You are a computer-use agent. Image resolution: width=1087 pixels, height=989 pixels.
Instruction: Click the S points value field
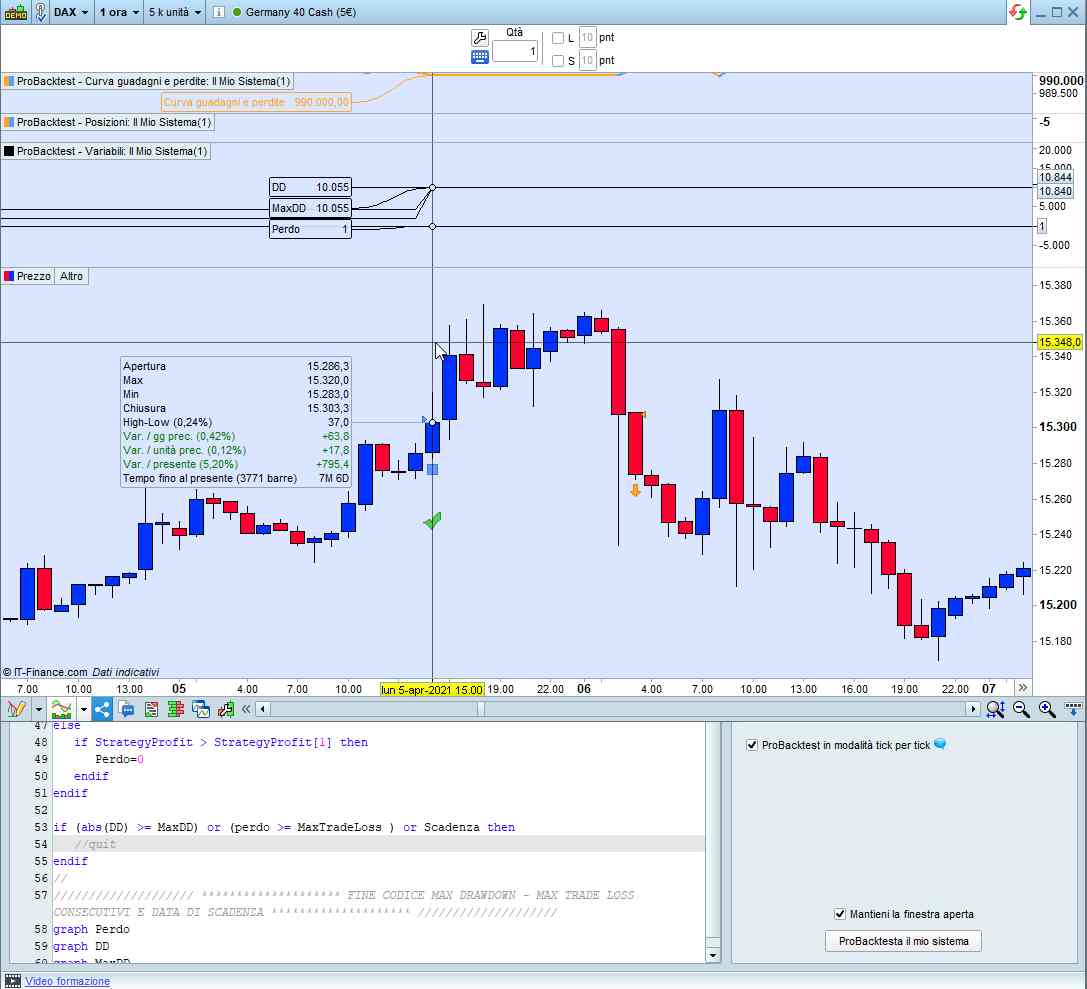click(587, 60)
